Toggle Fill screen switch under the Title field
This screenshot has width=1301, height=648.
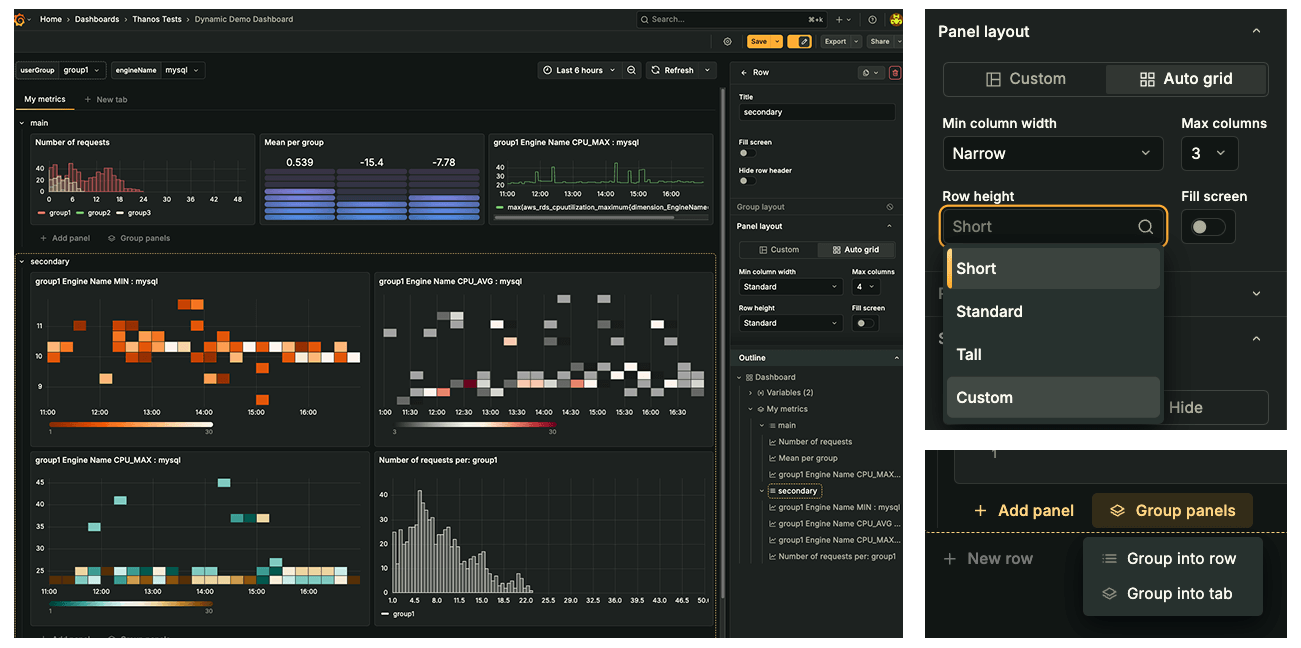click(744, 154)
